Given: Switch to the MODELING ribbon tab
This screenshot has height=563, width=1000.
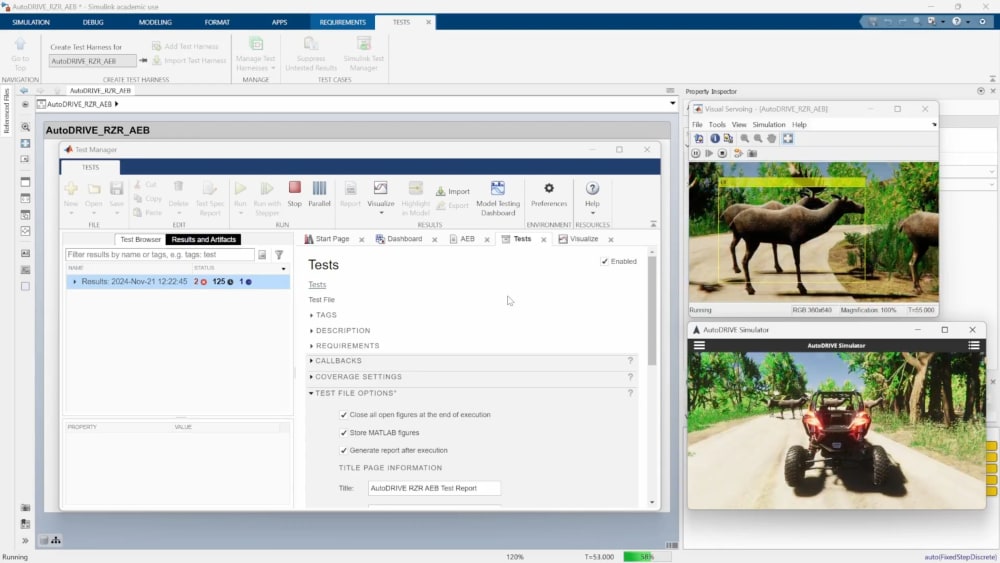Looking at the screenshot, I should point(155,22).
